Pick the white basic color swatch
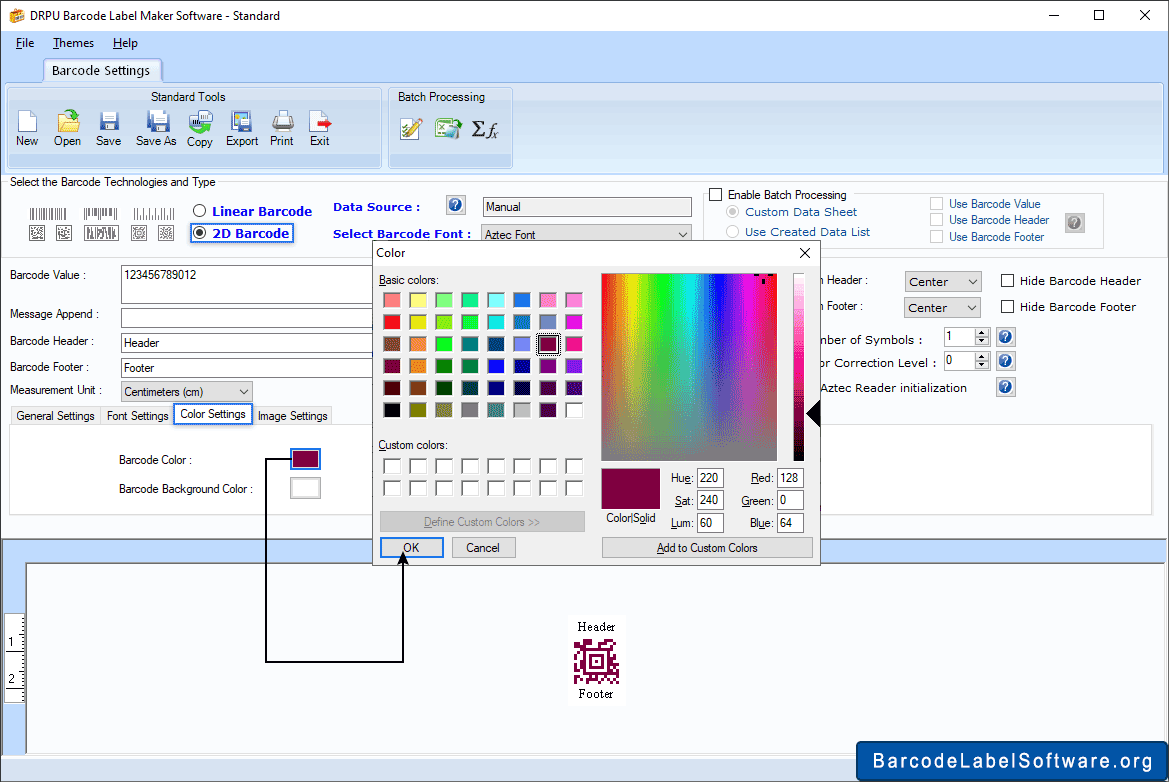The image size is (1169, 782). pyautogui.click(x=574, y=410)
